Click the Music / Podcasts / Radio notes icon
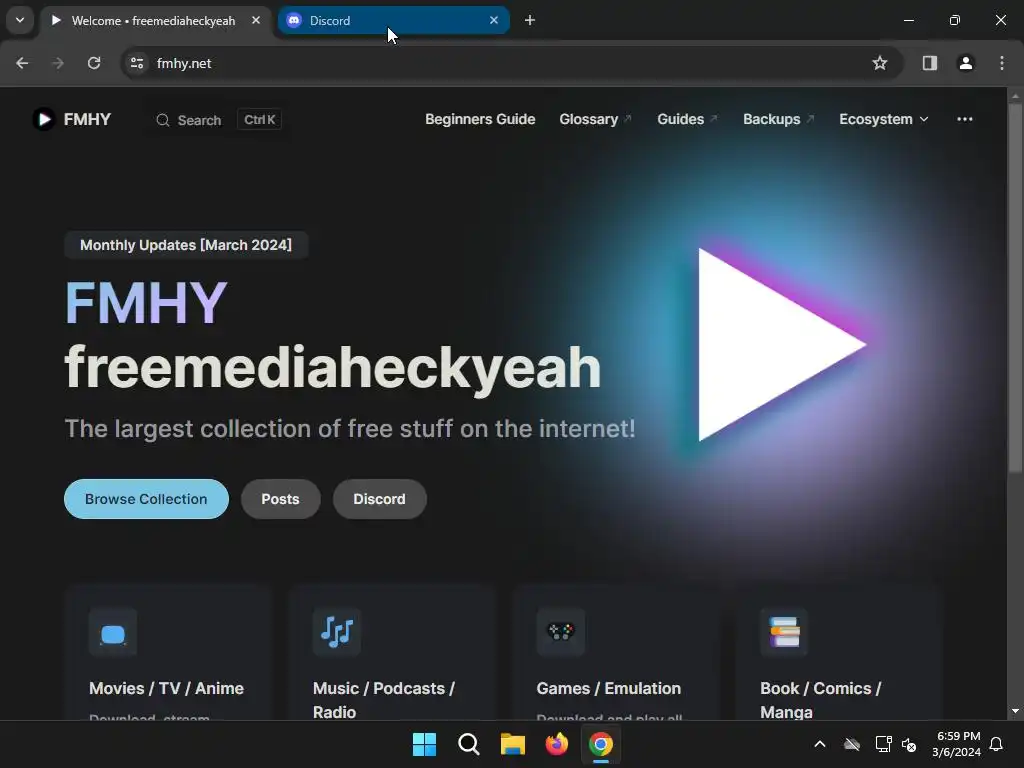Screen dimensions: 1024x768 tap(337, 632)
